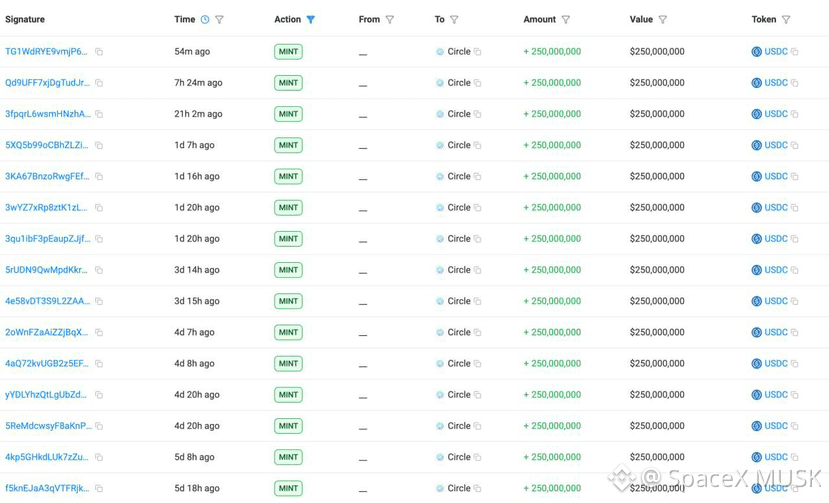Open transaction 4kp5GHkdLUk7zZu...
This screenshot has height=503, width=829.
47,457
